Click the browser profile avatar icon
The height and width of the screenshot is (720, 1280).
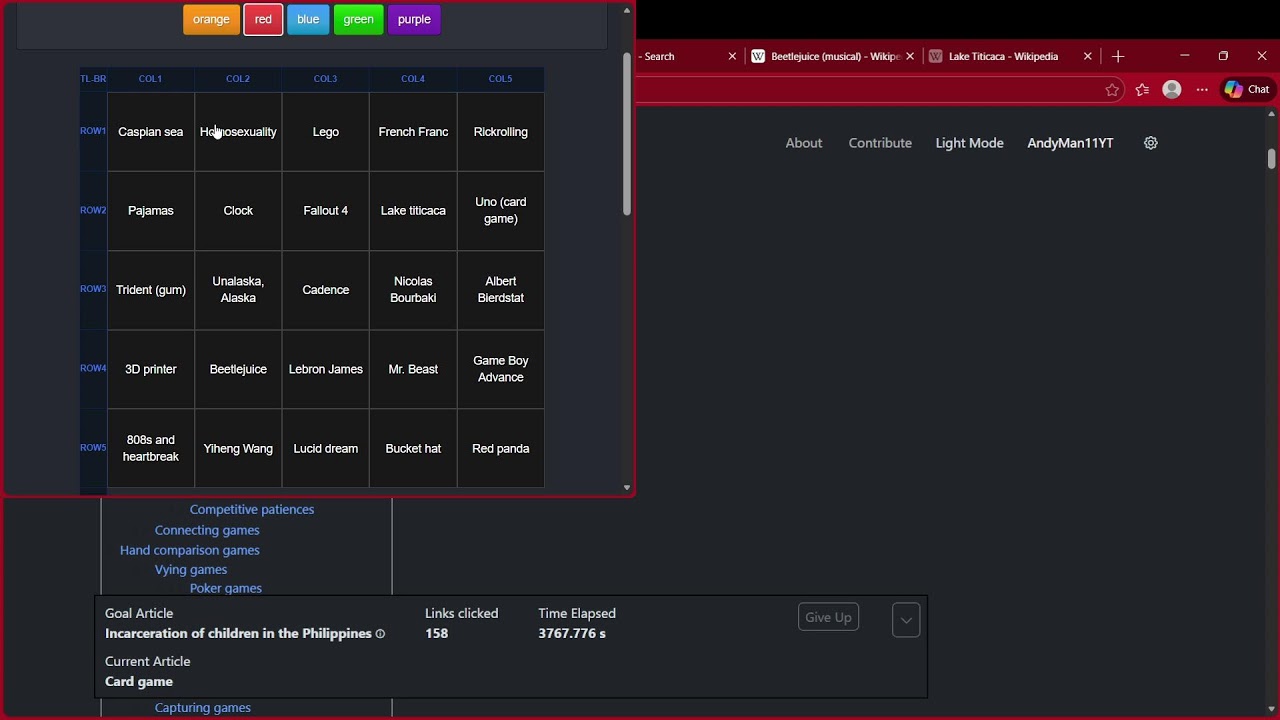[x=1172, y=90]
